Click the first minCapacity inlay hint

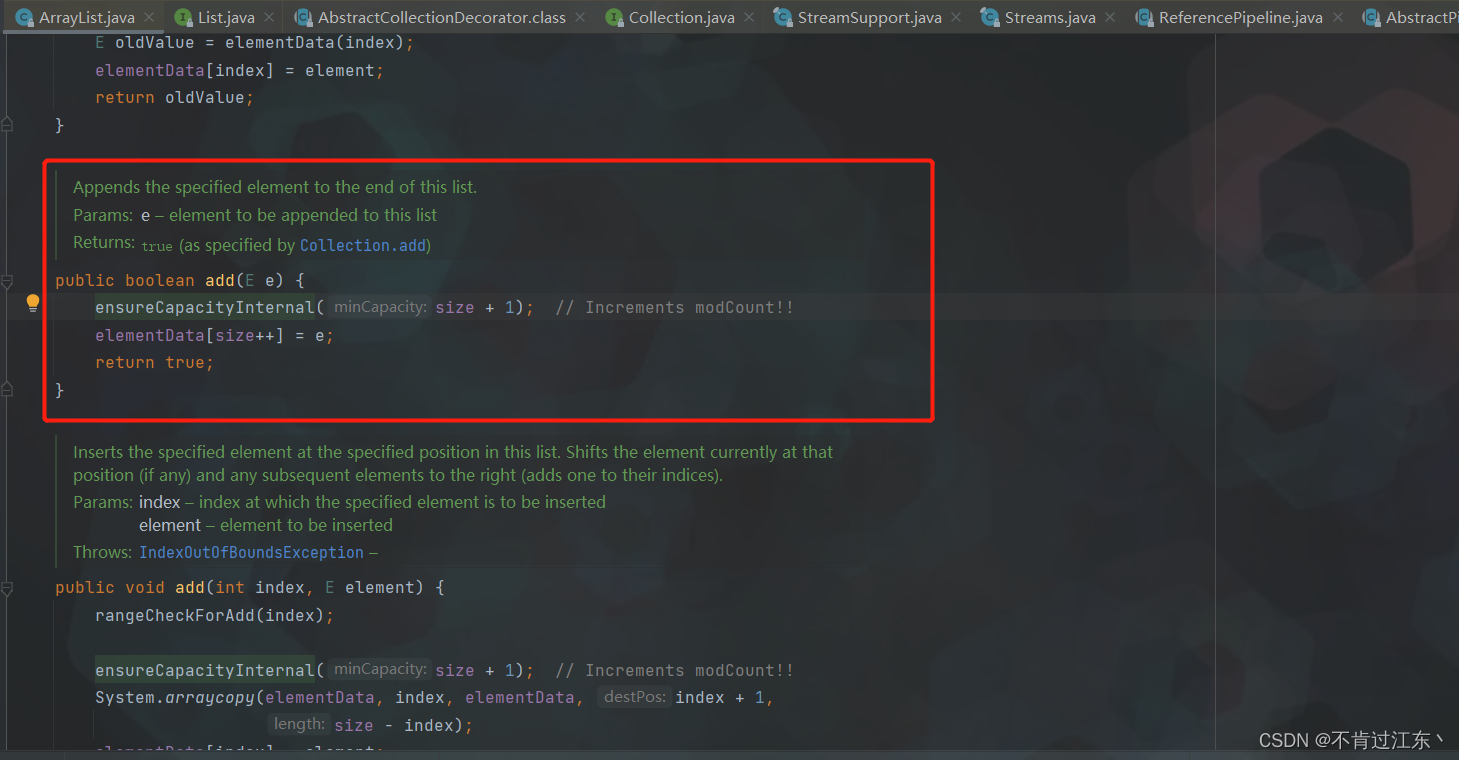tap(380, 307)
